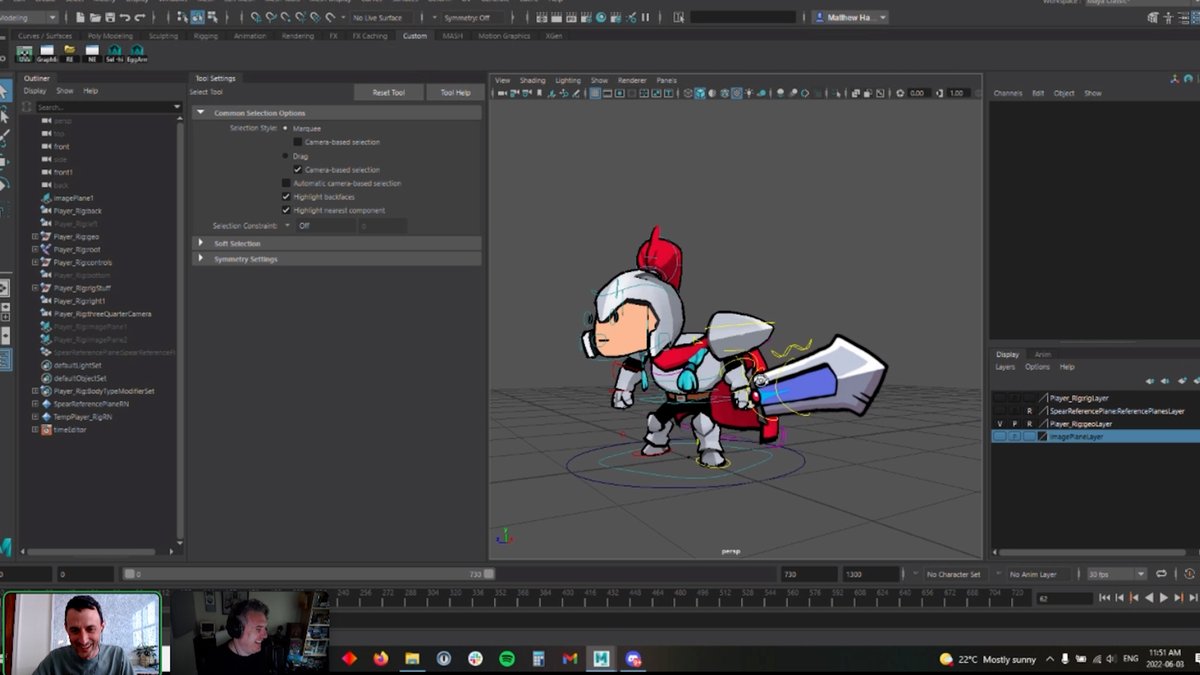1200x675 pixels.
Task: Click the play forward button
Action: (1163, 598)
